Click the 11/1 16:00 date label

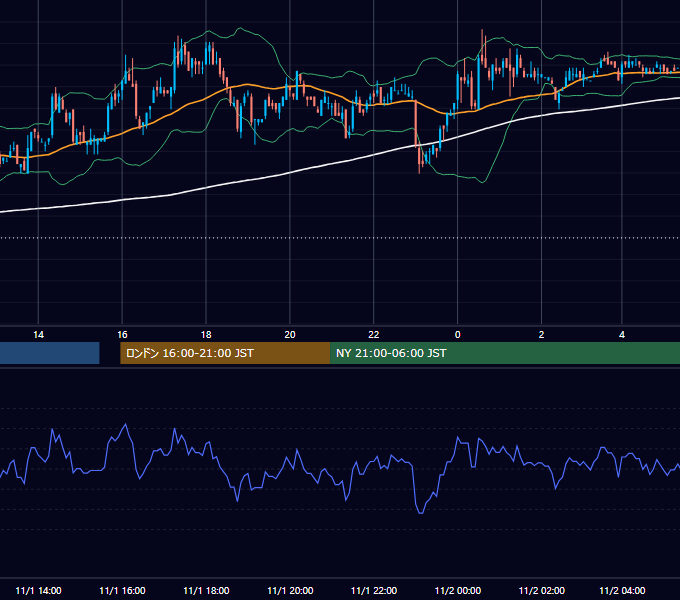tap(122, 590)
